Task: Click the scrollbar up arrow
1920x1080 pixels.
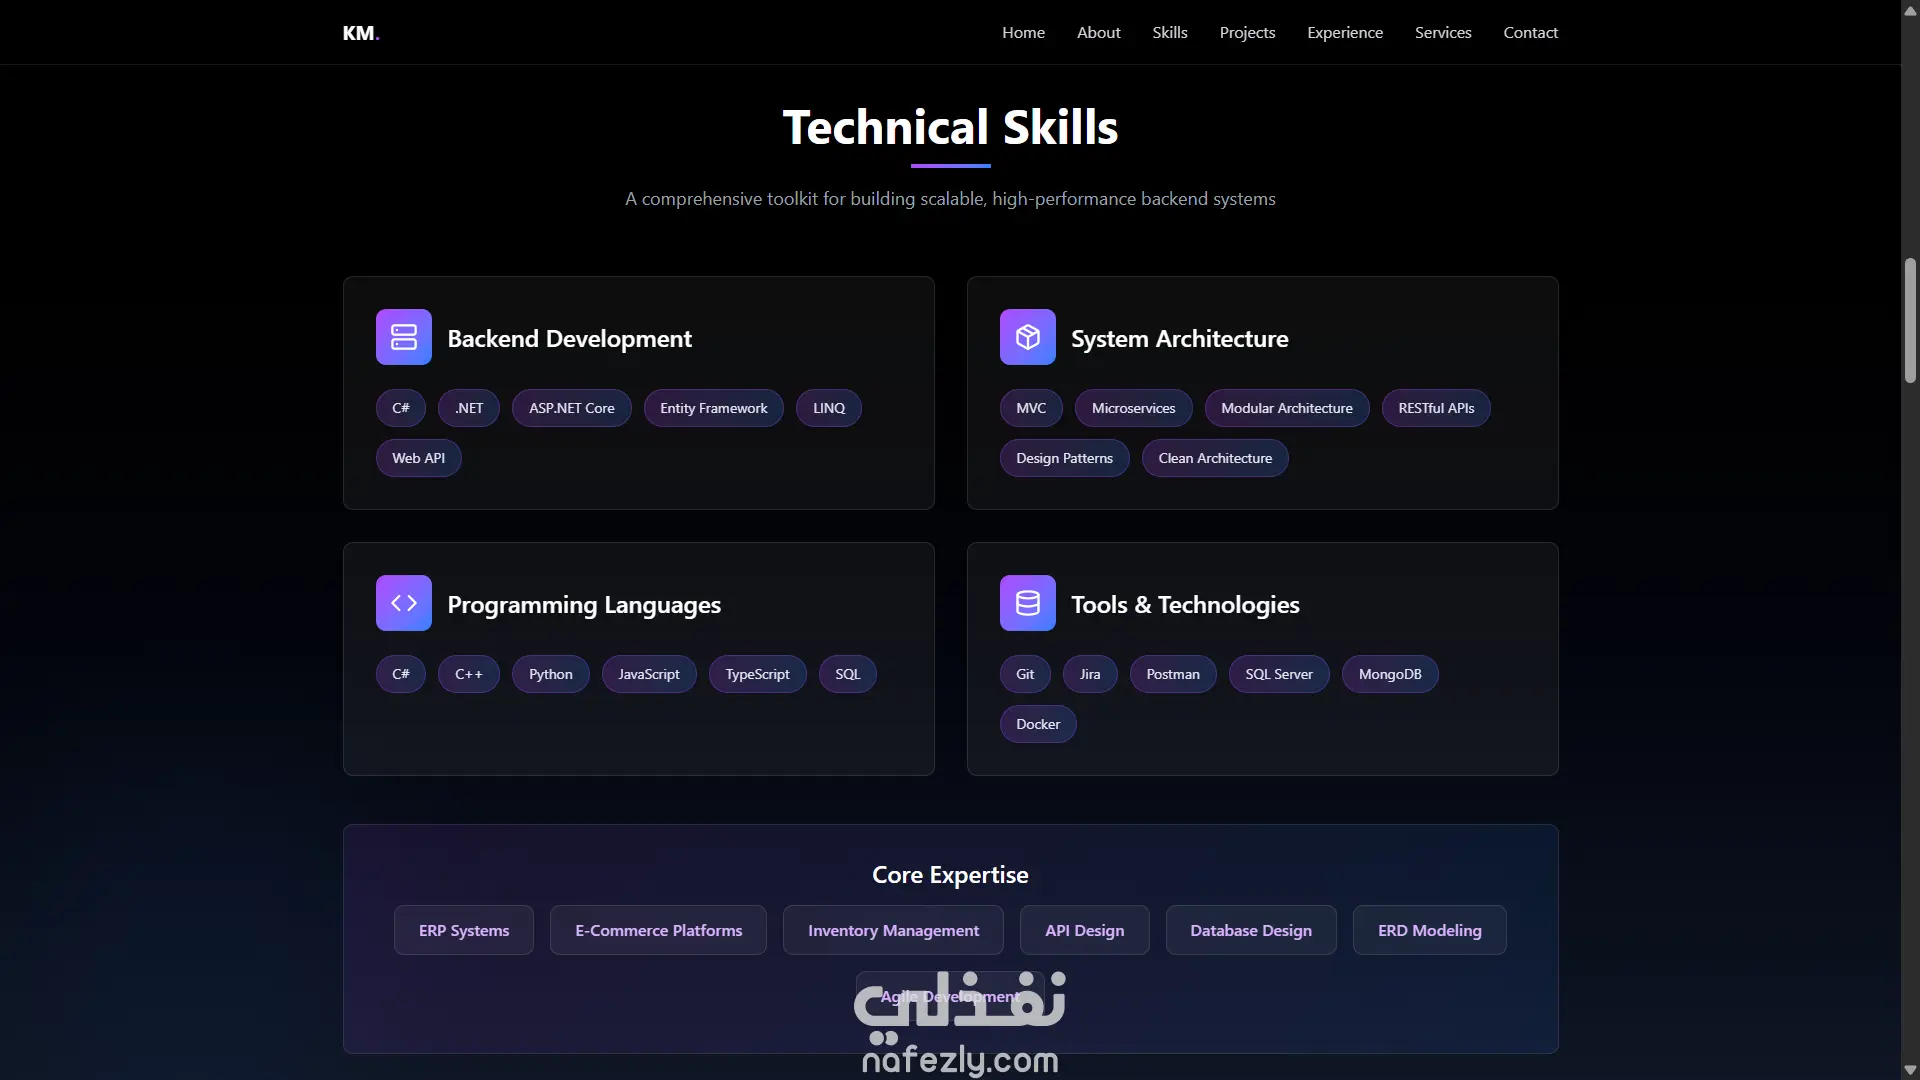Action: [1910, 10]
